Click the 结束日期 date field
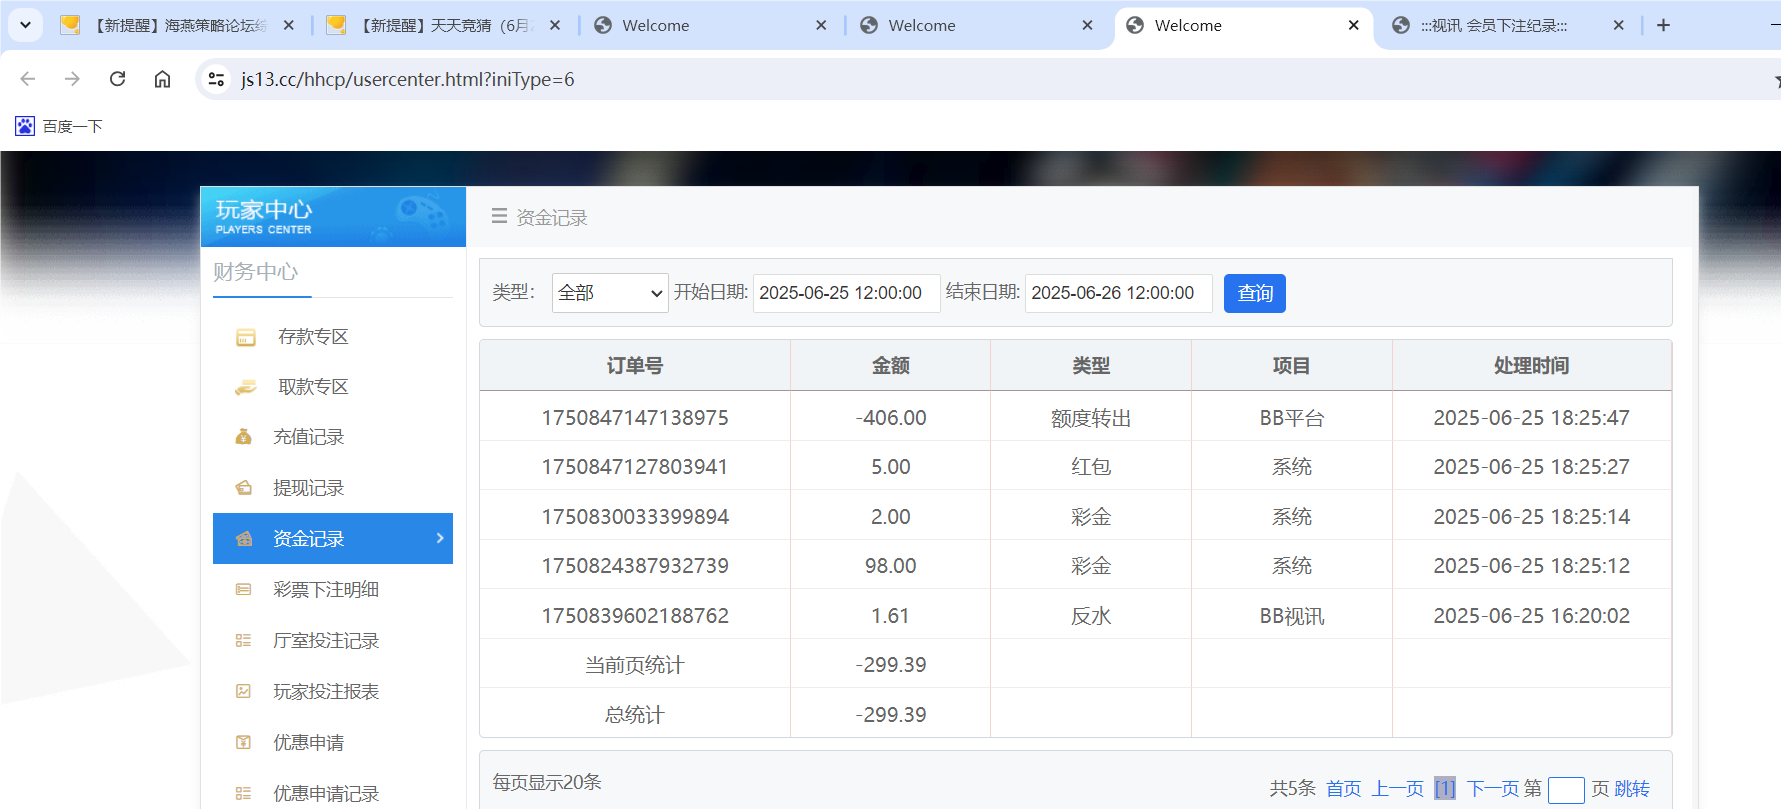 pos(1117,293)
